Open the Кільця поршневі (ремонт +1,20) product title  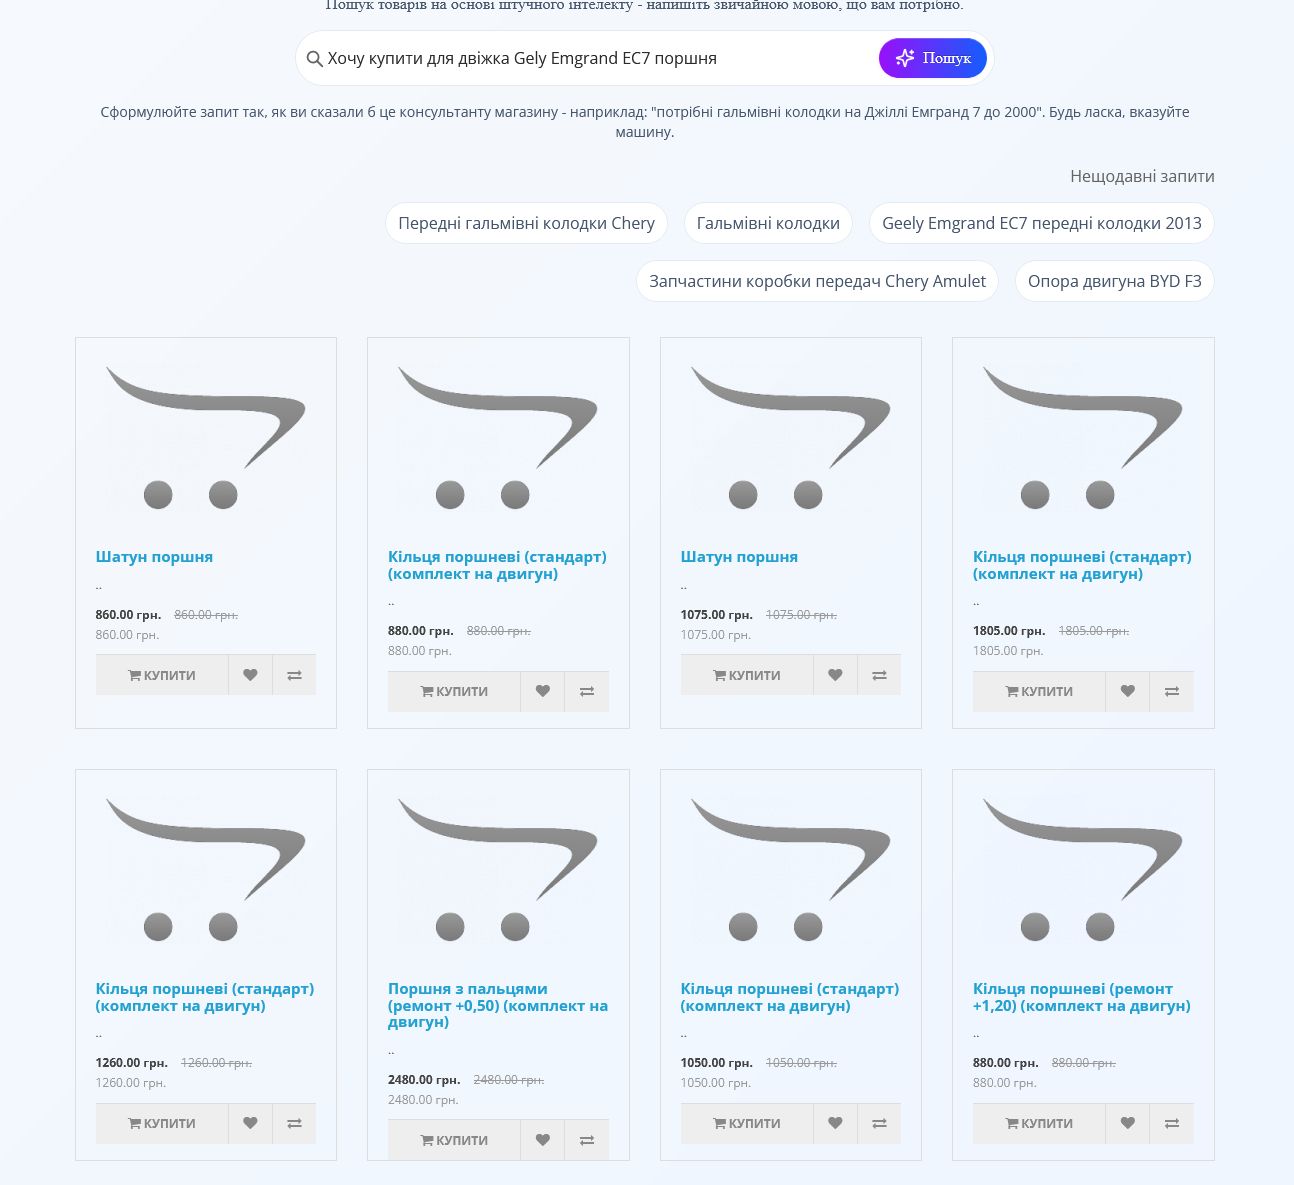tap(1081, 997)
